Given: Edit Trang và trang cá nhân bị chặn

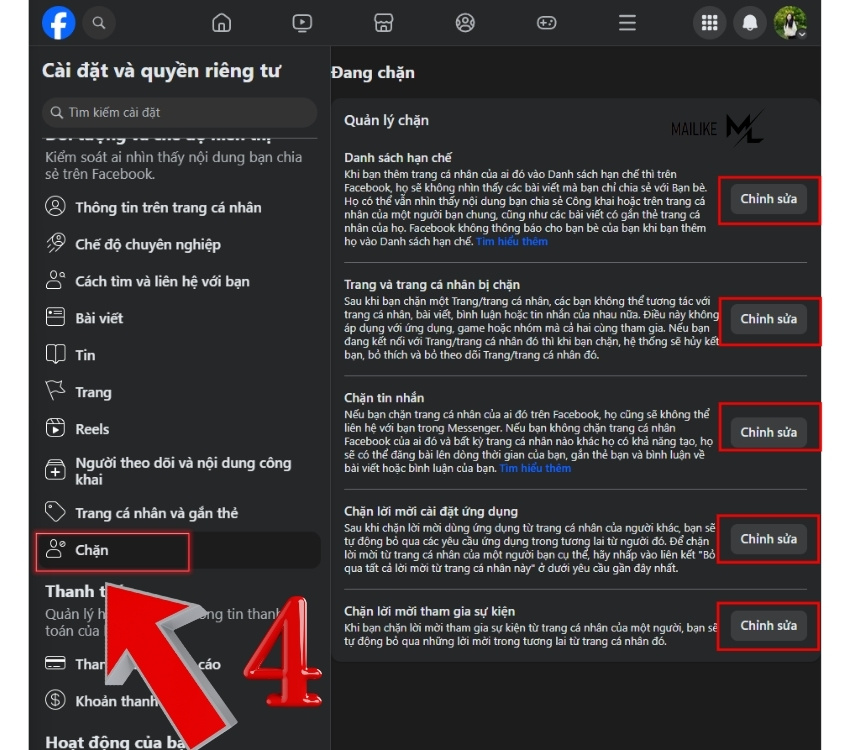Looking at the screenshot, I should coord(769,319).
